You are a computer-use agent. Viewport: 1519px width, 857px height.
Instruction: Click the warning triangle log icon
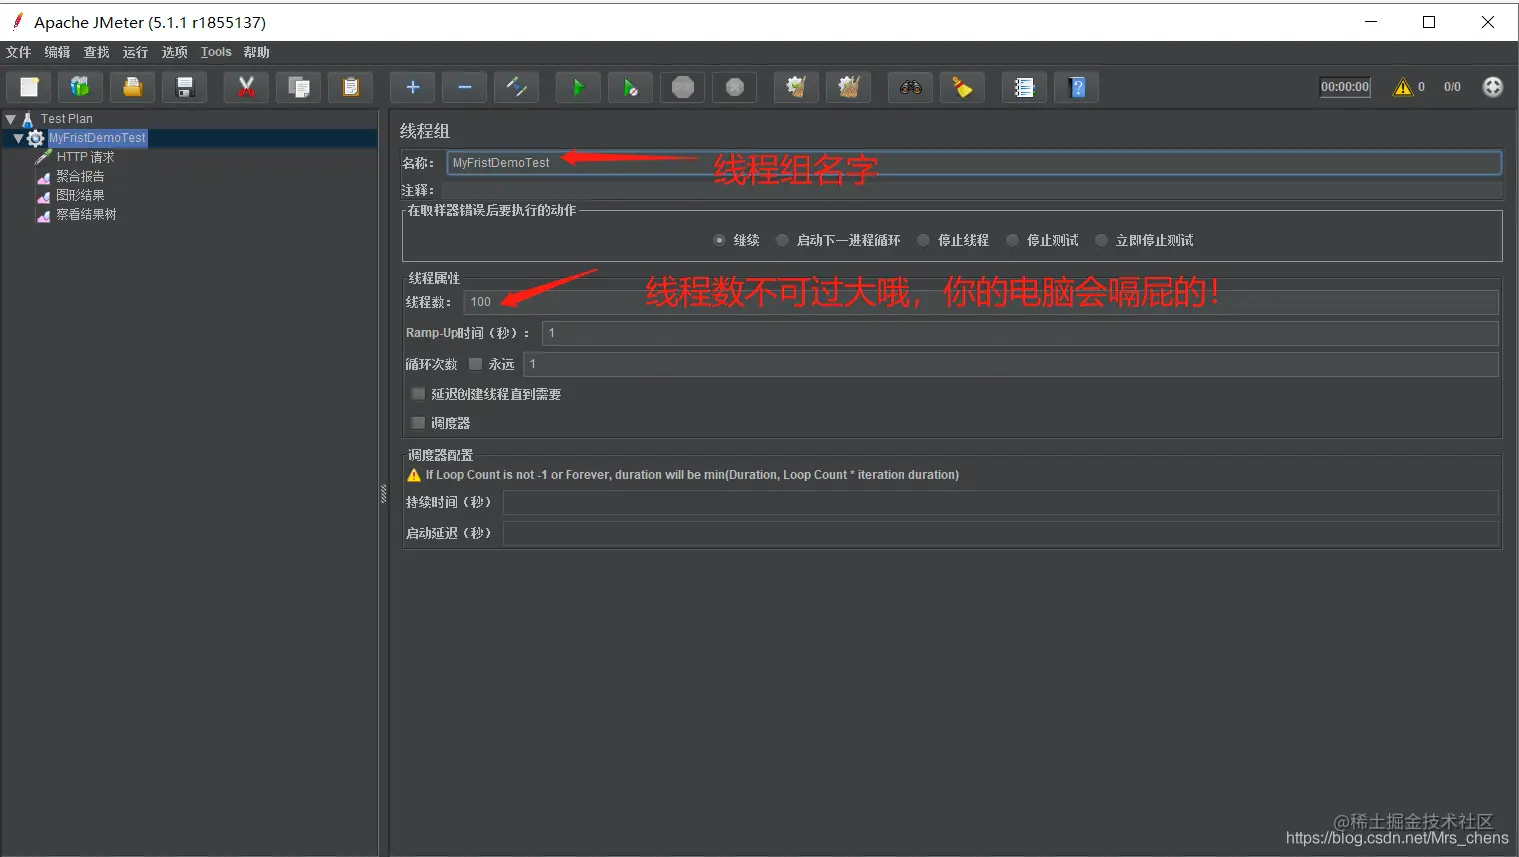point(1403,87)
